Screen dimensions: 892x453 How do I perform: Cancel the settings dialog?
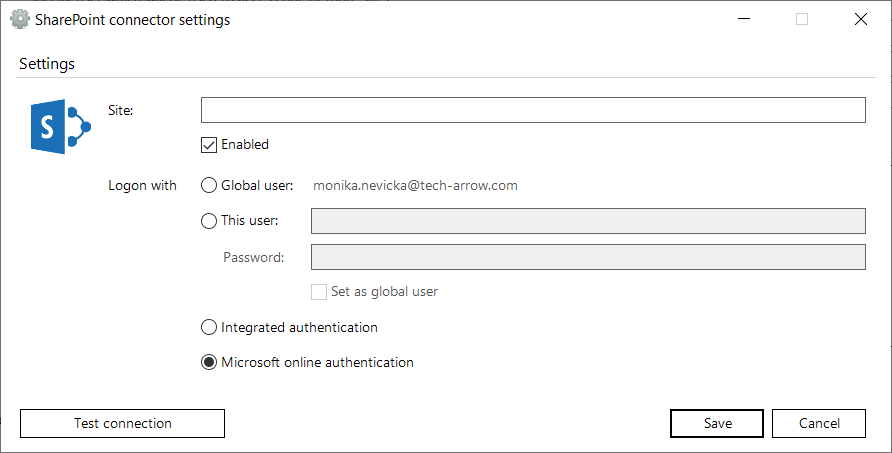point(818,423)
